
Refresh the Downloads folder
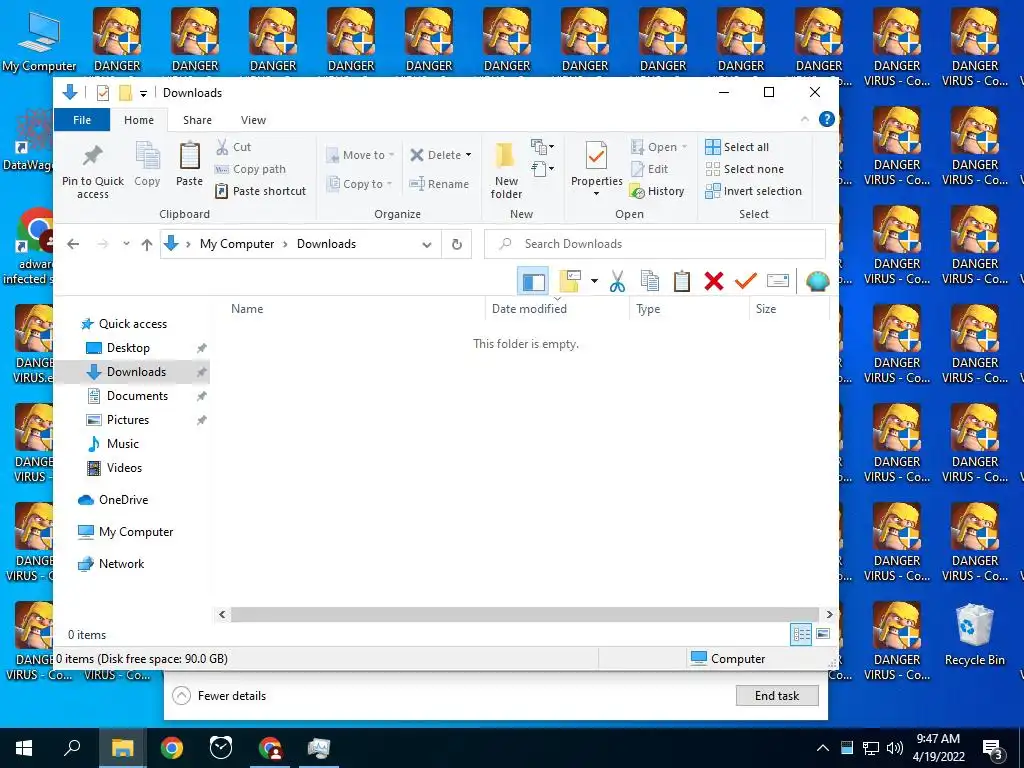coord(456,244)
